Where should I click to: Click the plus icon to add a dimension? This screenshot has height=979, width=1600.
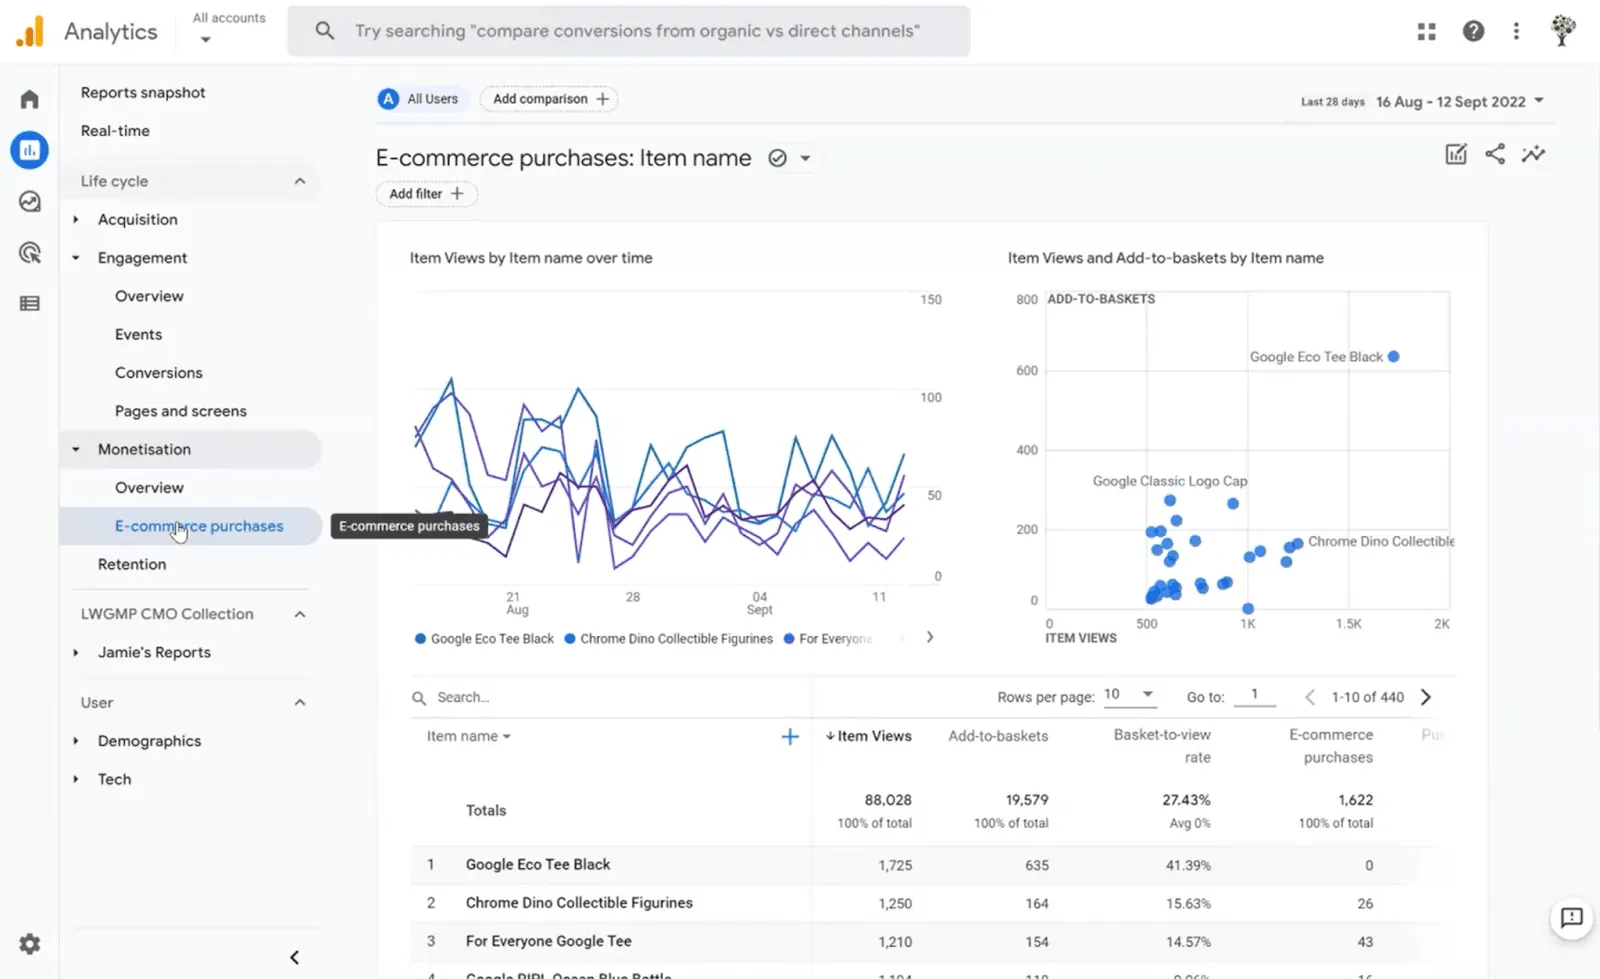(x=790, y=737)
